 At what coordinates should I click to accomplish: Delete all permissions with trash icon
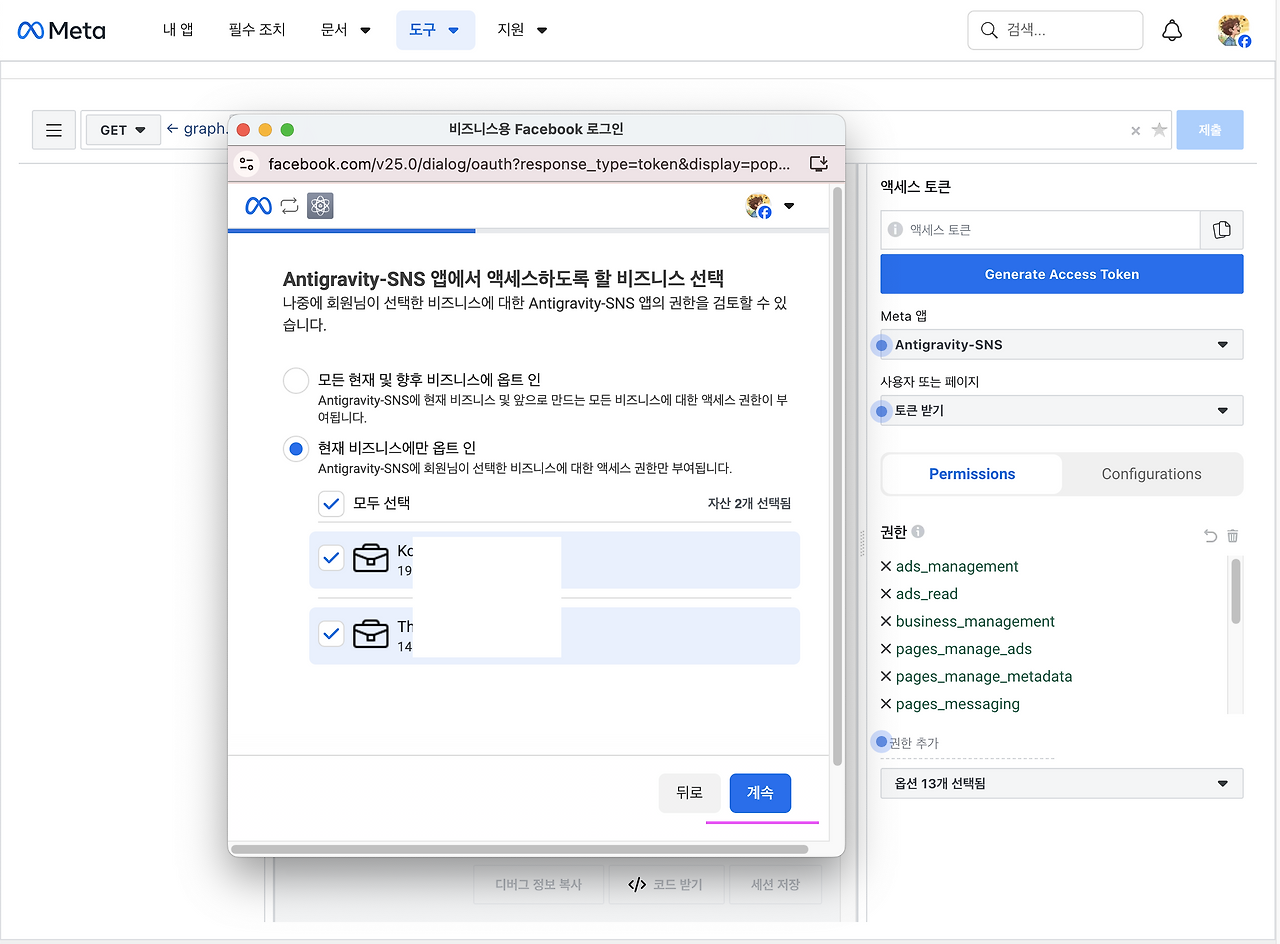(x=1233, y=536)
